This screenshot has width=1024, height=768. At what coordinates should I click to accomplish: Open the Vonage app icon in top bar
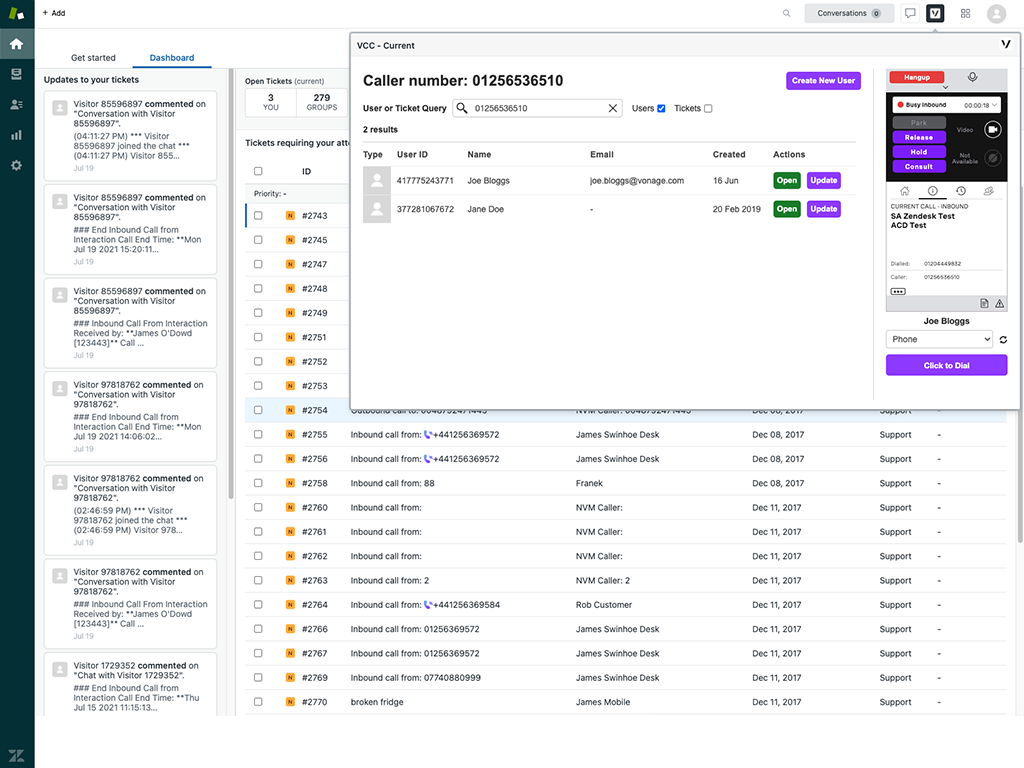pos(935,13)
